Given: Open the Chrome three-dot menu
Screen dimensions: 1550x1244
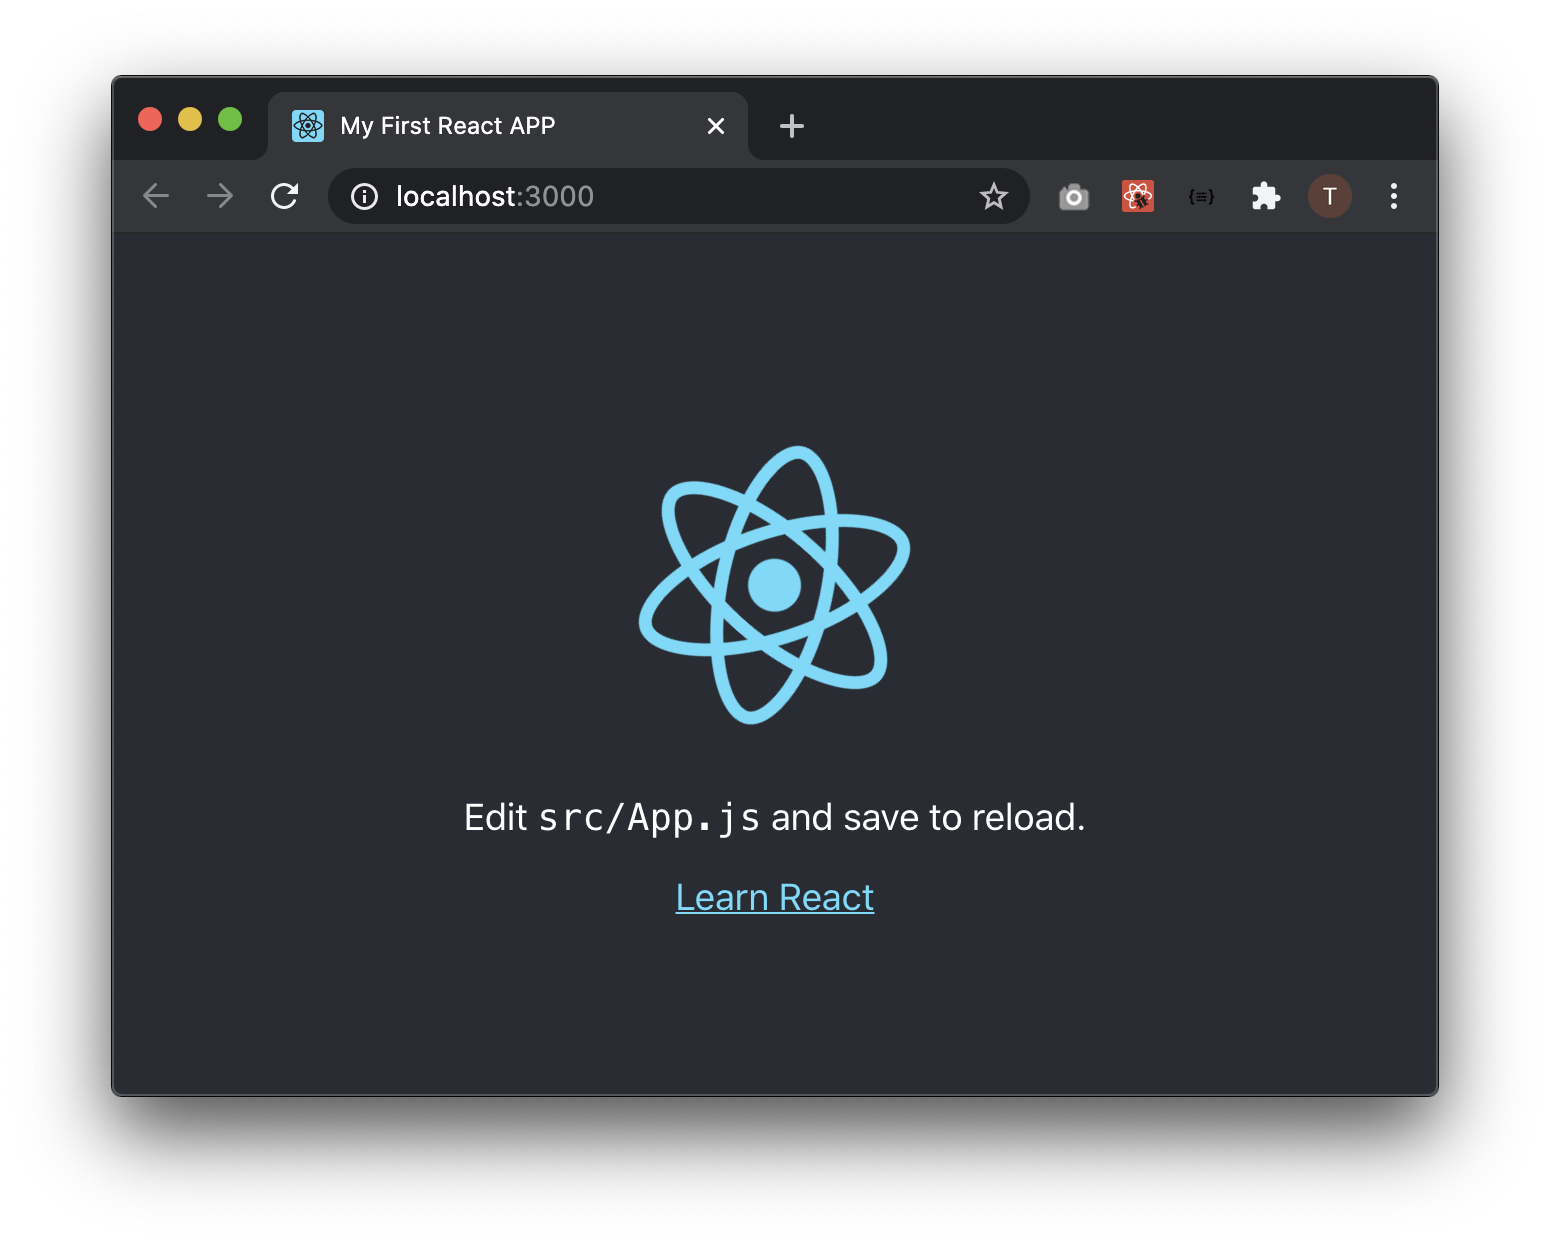Looking at the screenshot, I should point(1394,196).
